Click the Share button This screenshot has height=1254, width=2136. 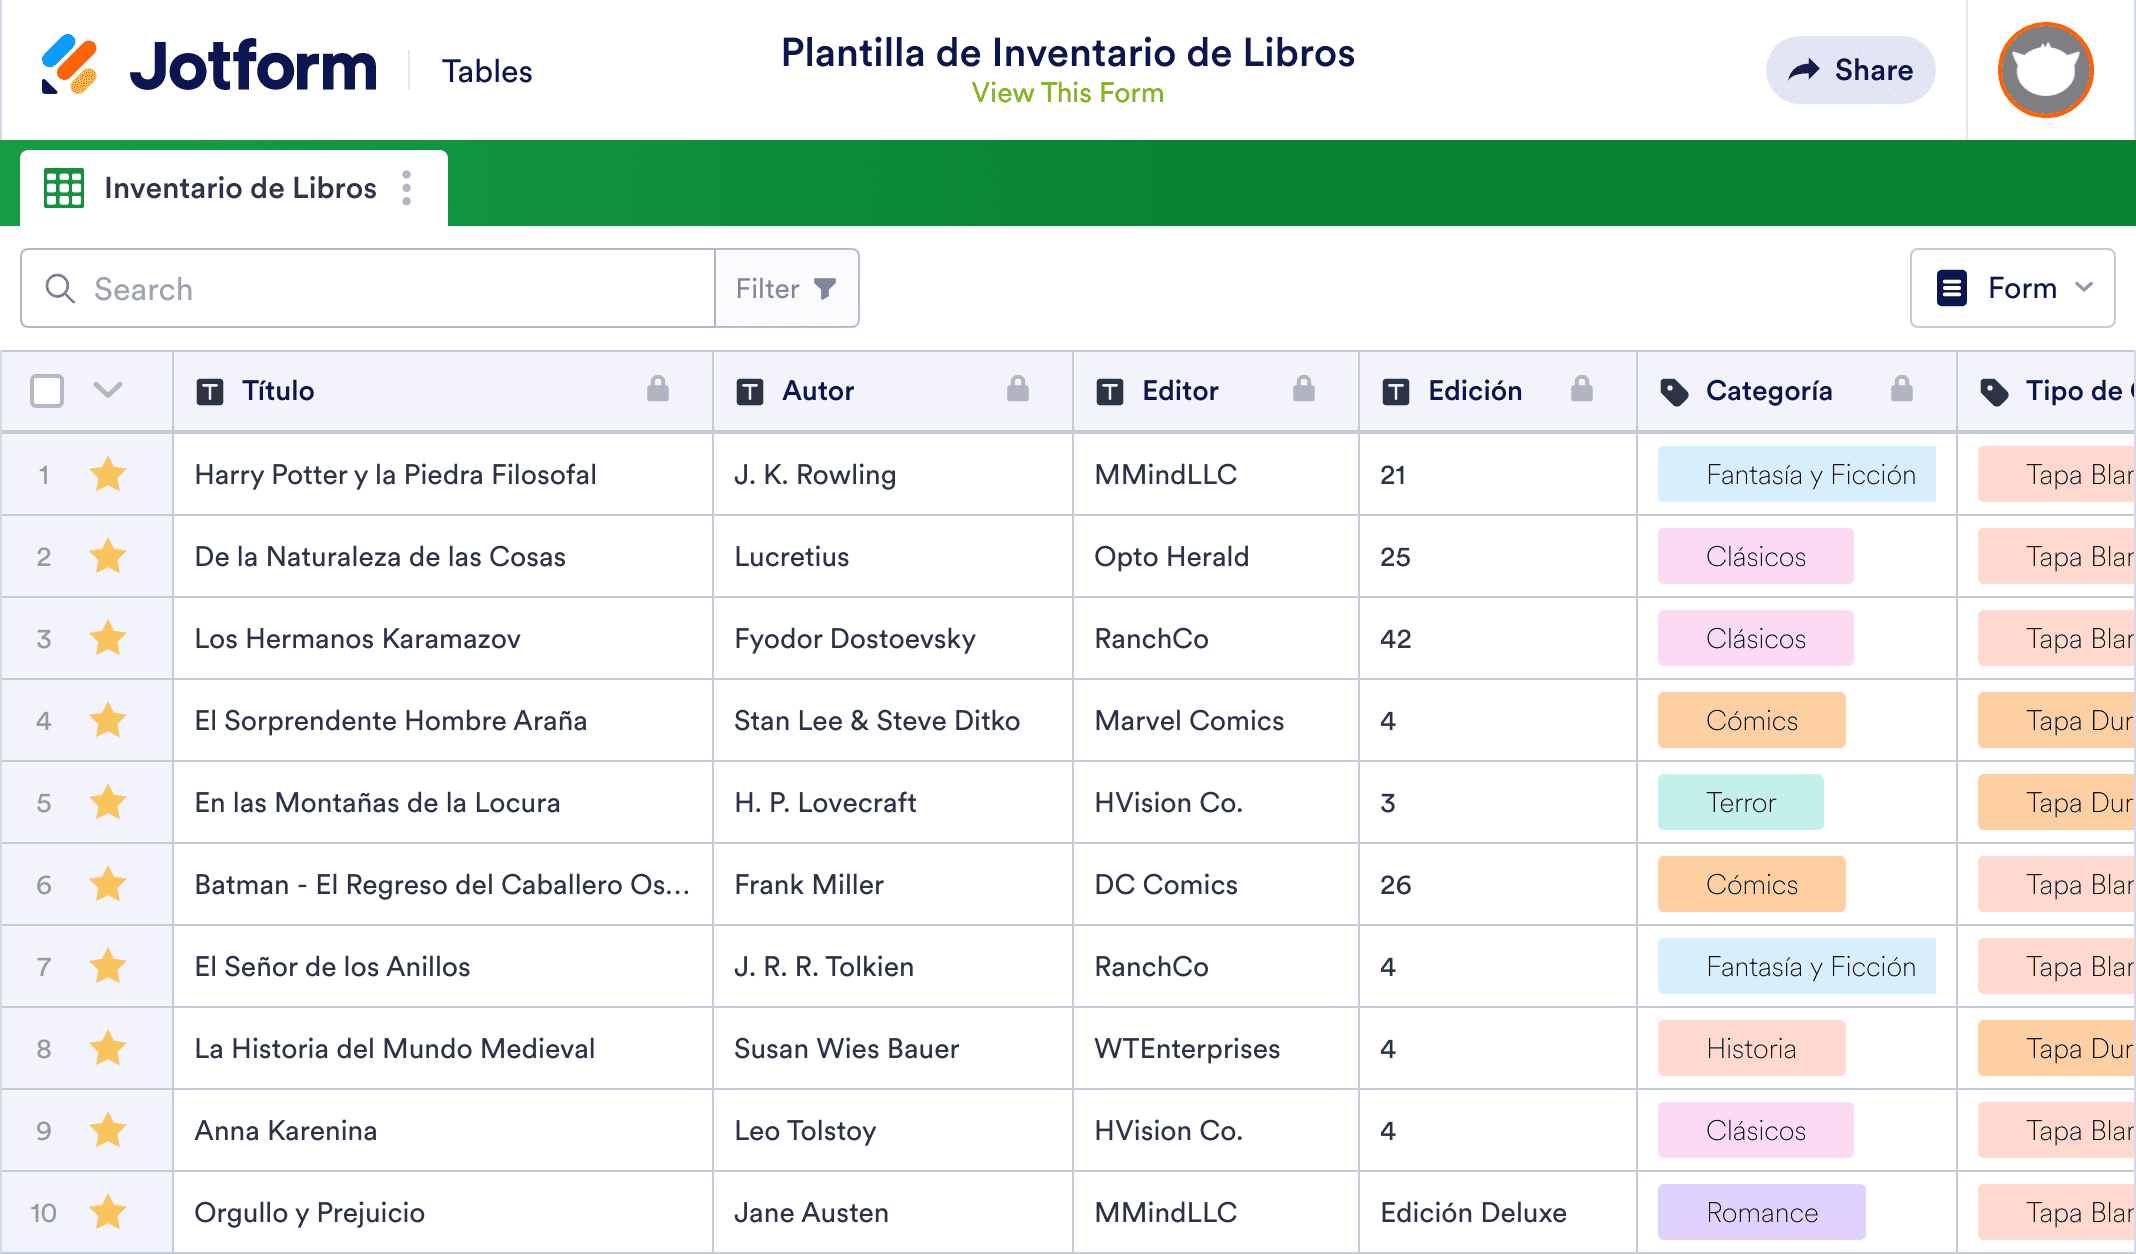point(1850,69)
